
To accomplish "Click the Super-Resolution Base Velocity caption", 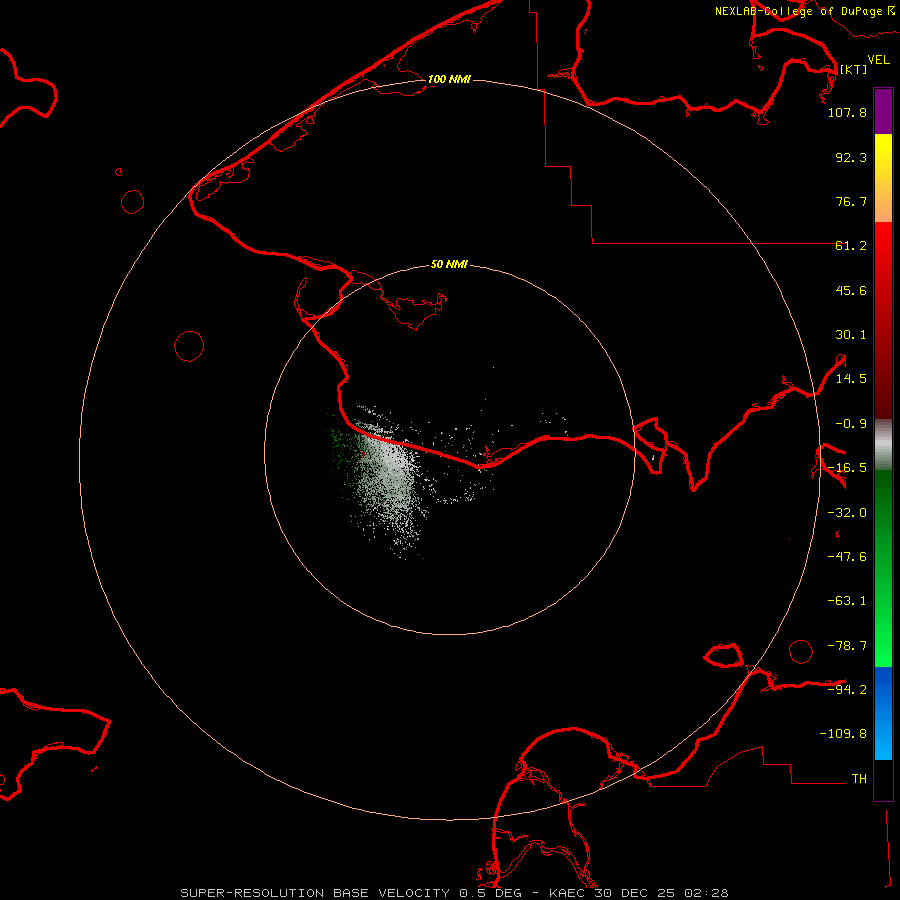I will [454, 893].
